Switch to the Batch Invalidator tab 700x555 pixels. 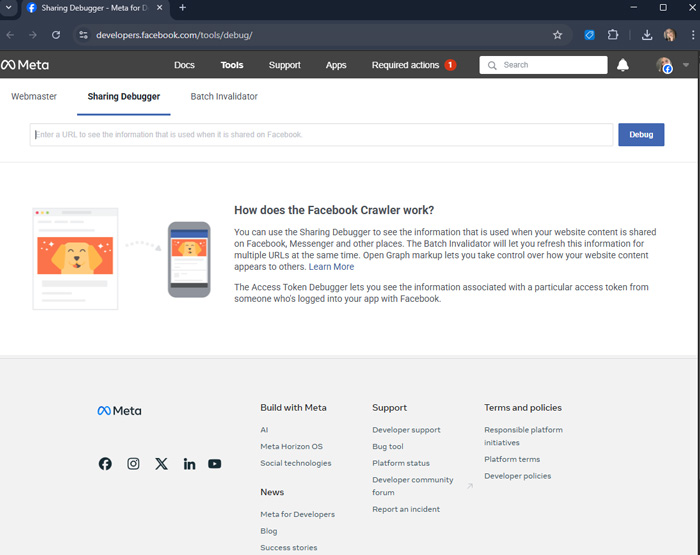224,97
